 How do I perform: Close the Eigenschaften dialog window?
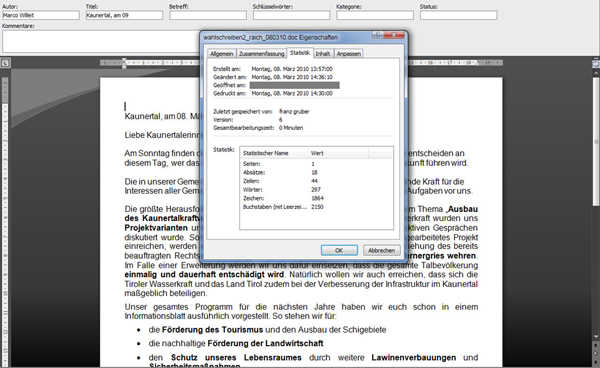pyautogui.click(x=394, y=35)
